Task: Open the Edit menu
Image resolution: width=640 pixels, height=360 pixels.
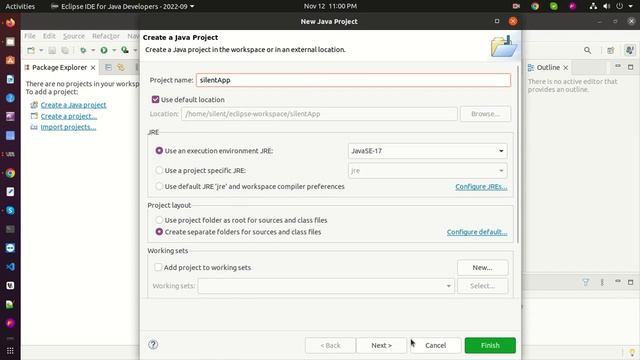Action: point(49,36)
